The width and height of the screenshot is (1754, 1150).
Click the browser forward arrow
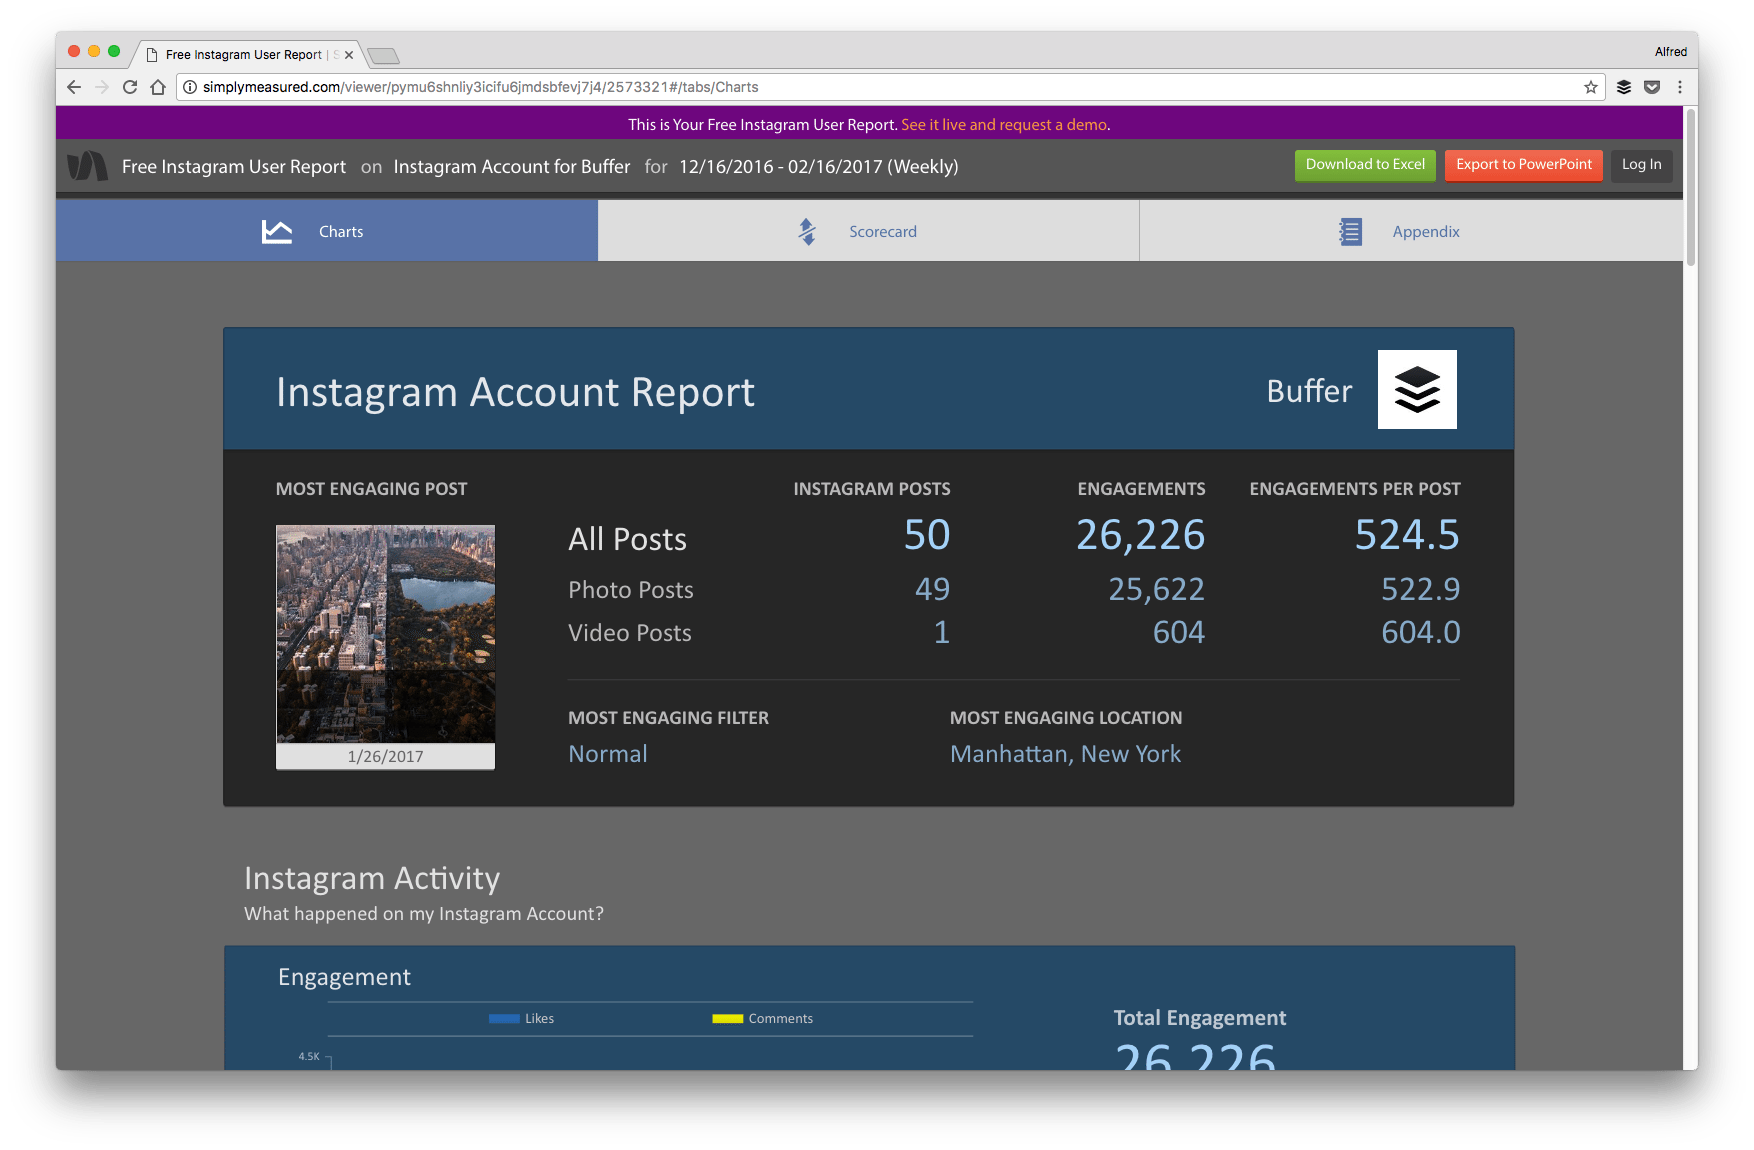tap(102, 87)
